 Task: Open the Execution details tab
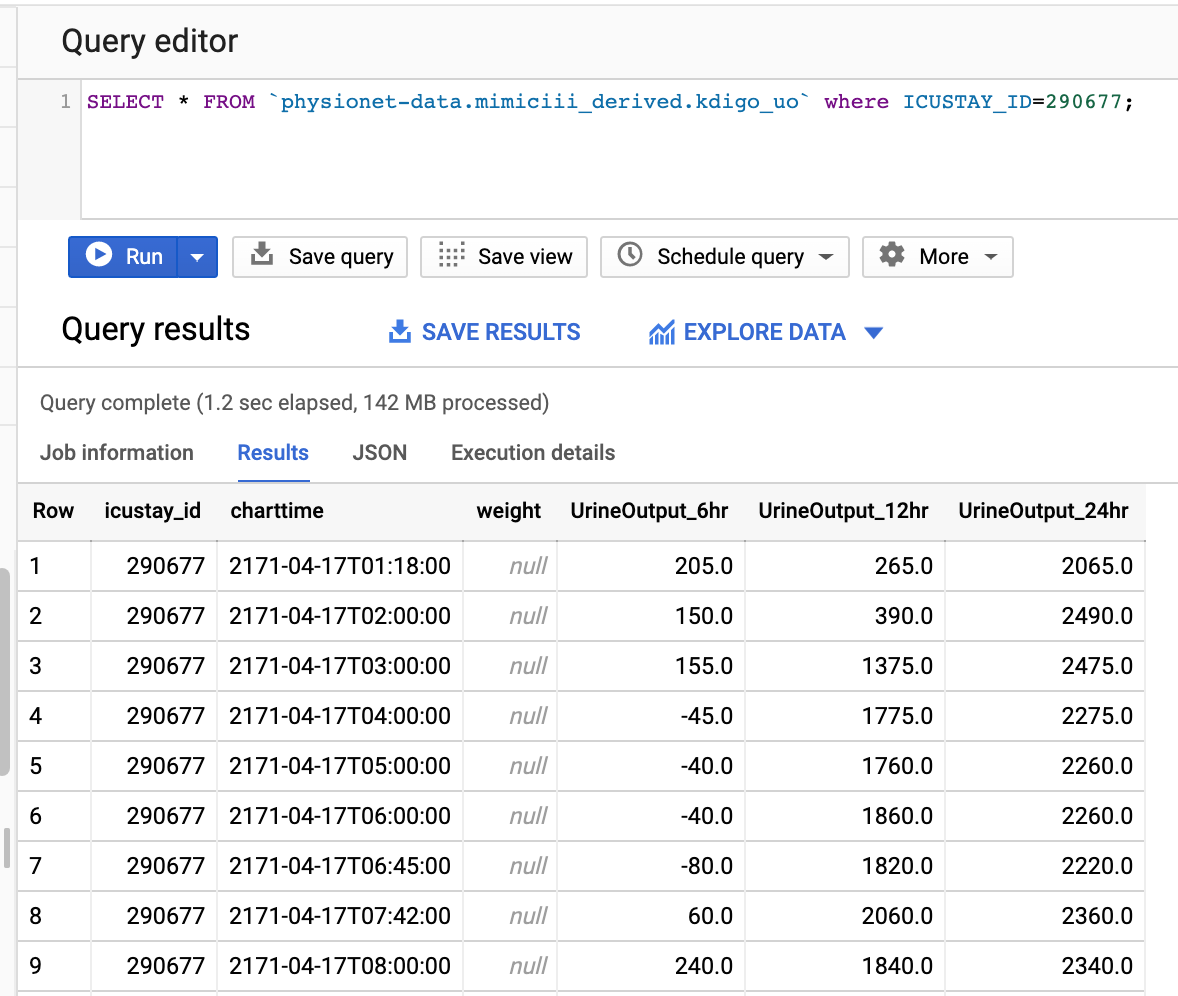(532, 452)
